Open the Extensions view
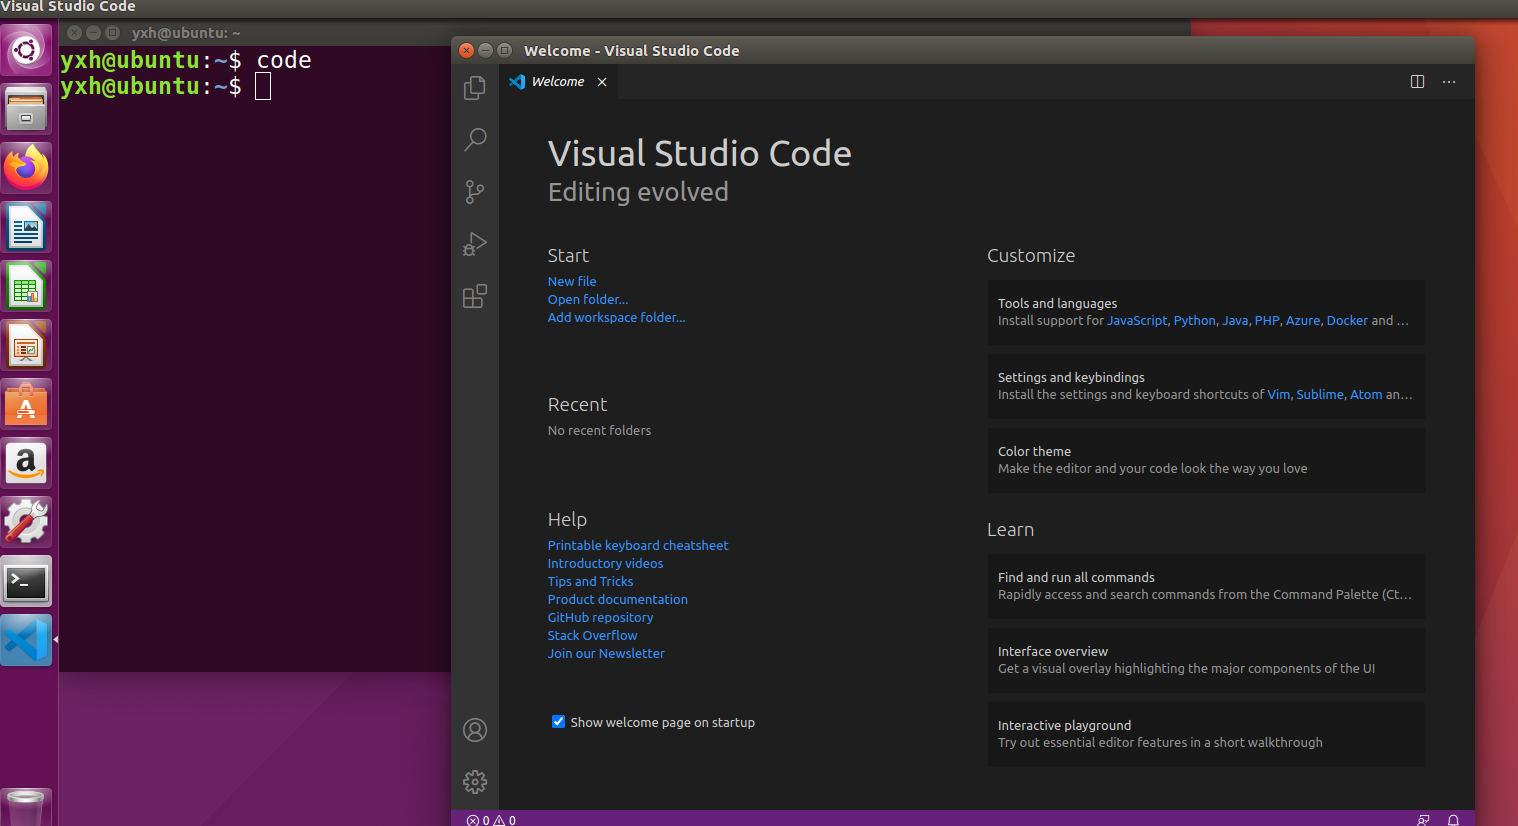 pyautogui.click(x=475, y=296)
